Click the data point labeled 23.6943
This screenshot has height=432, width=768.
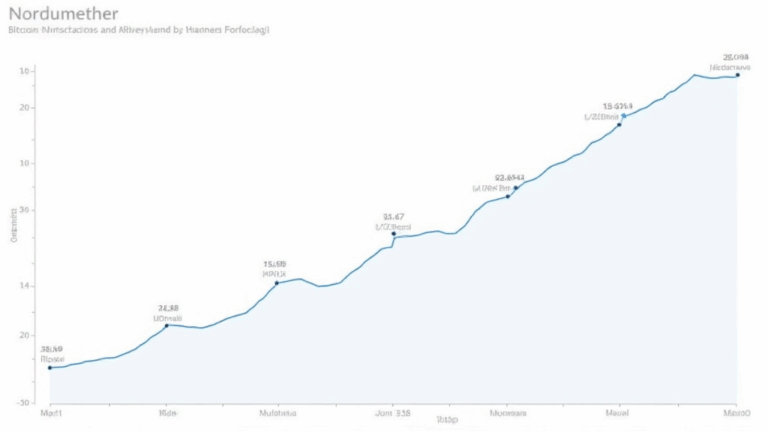tap(508, 196)
